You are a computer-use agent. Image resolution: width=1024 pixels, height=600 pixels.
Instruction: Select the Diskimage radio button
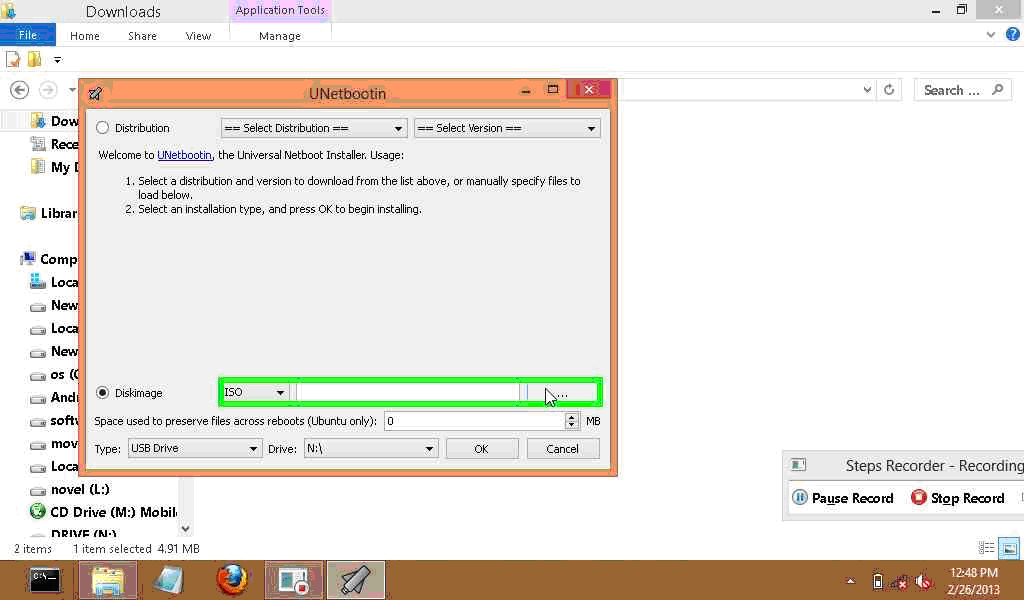[103, 392]
